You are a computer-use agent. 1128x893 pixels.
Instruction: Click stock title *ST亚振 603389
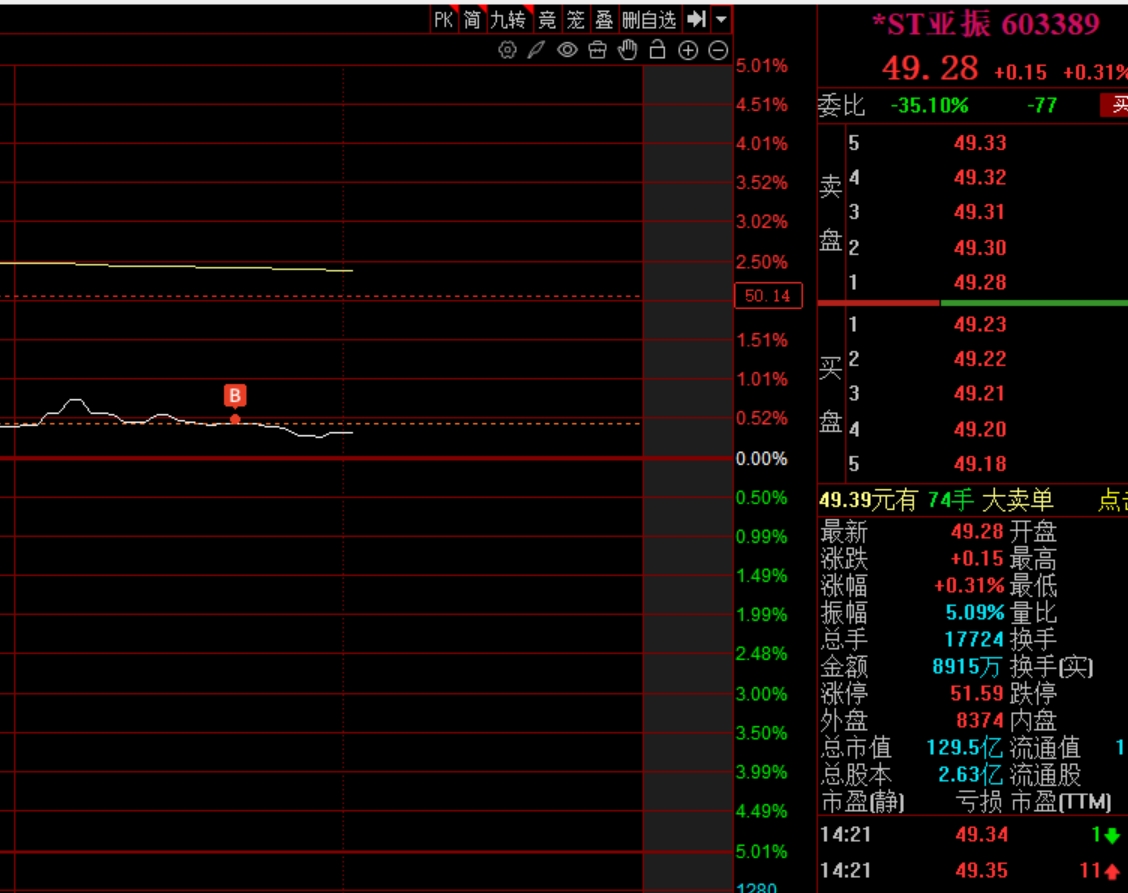pyautogui.click(x=986, y=24)
